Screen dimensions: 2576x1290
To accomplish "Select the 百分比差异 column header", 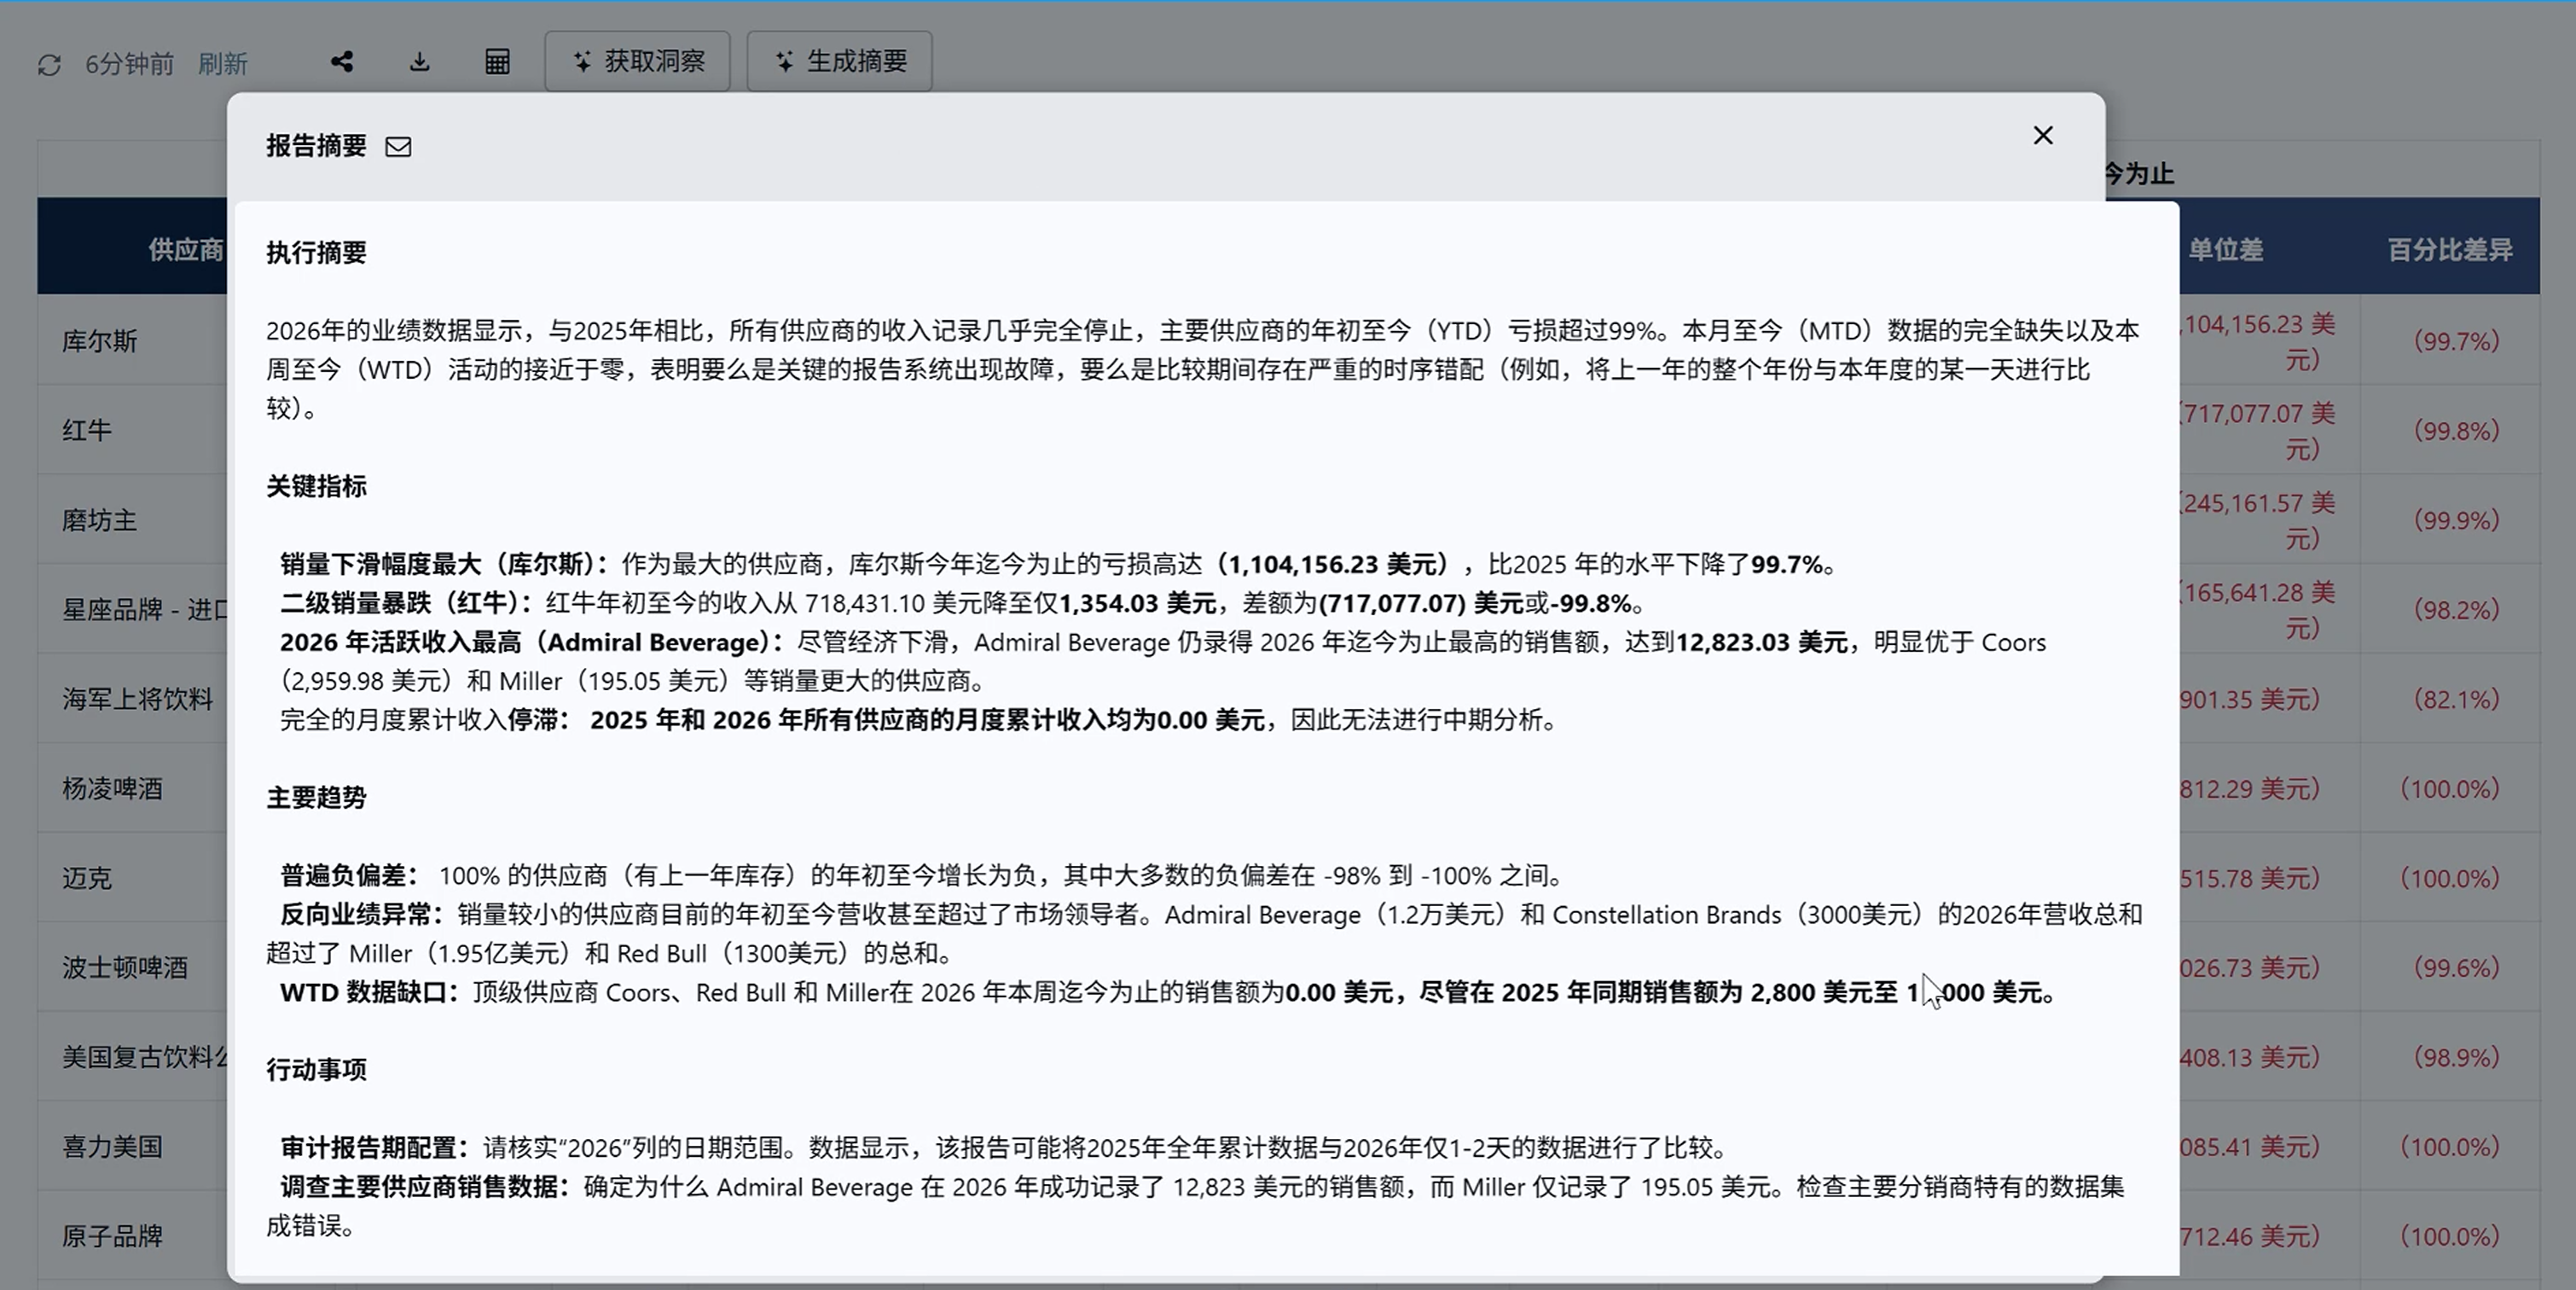I will (2450, 249).
